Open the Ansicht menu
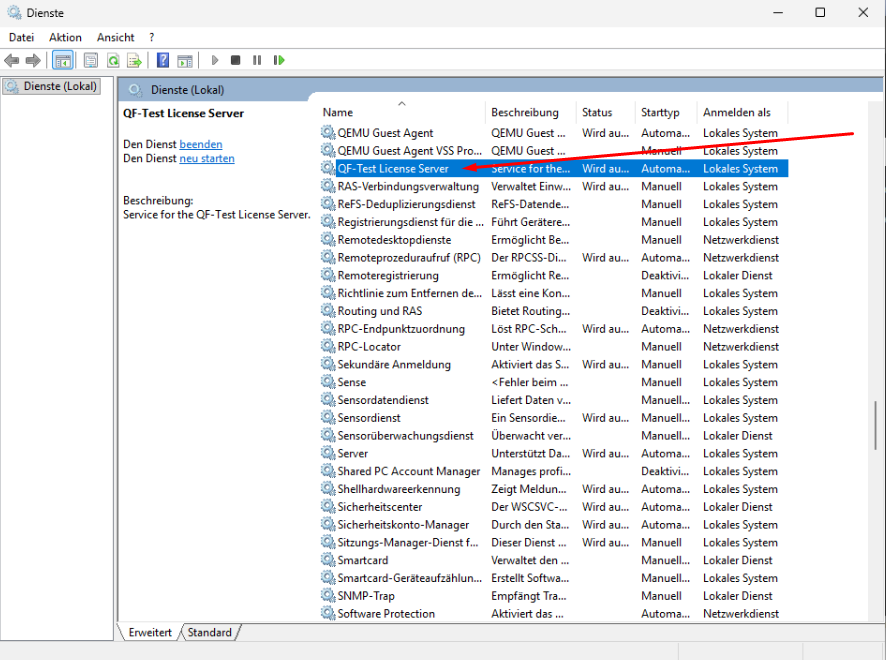Image resolution: width=886 pixels, height=660 pixels. coord(115,37)
